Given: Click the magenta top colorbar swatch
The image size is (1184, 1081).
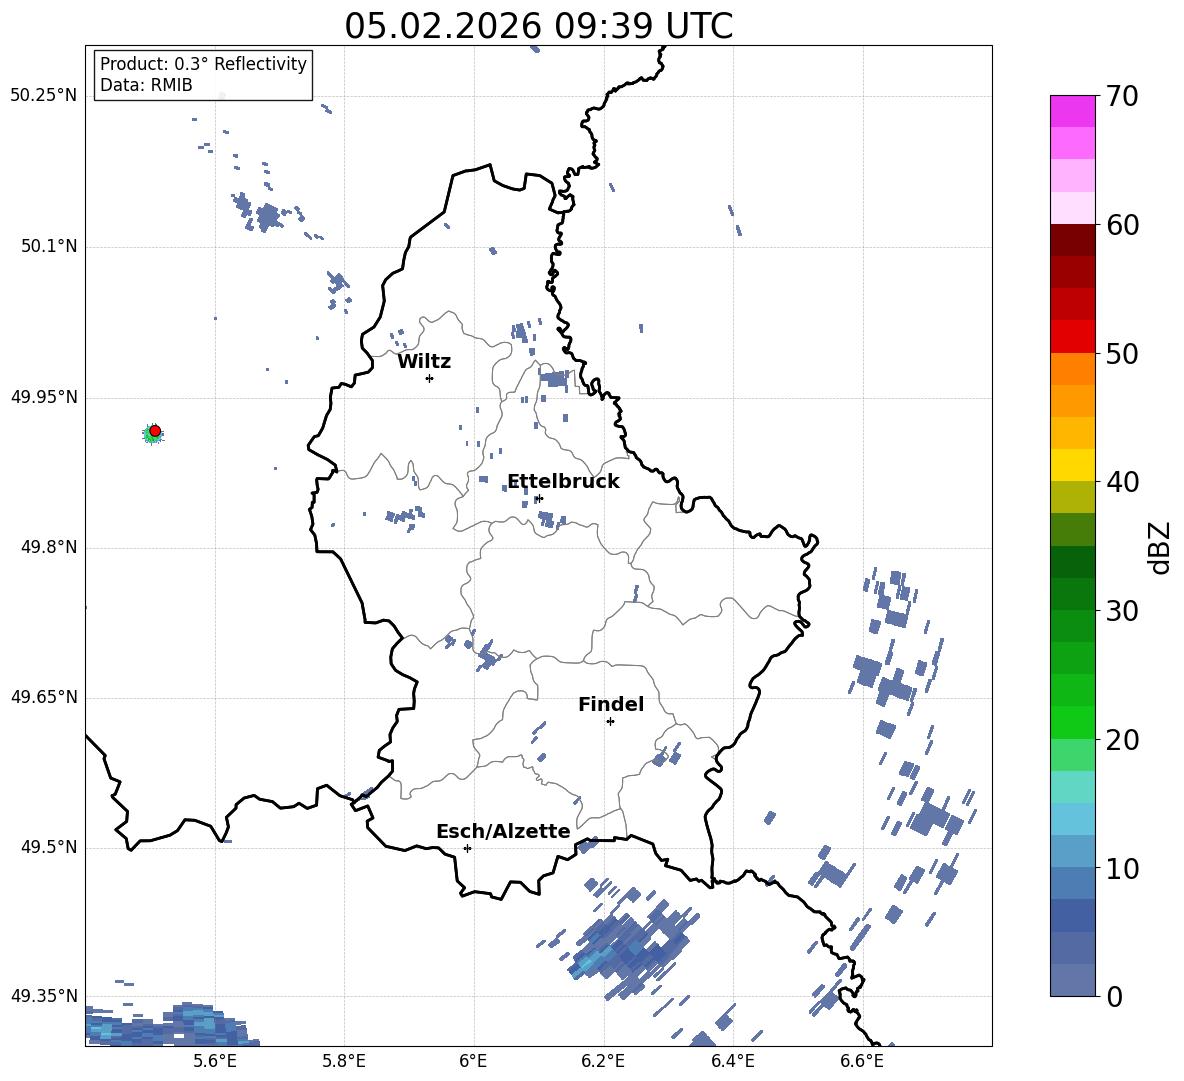Looking at the screenshot, I should click(x=1073, y=111).
